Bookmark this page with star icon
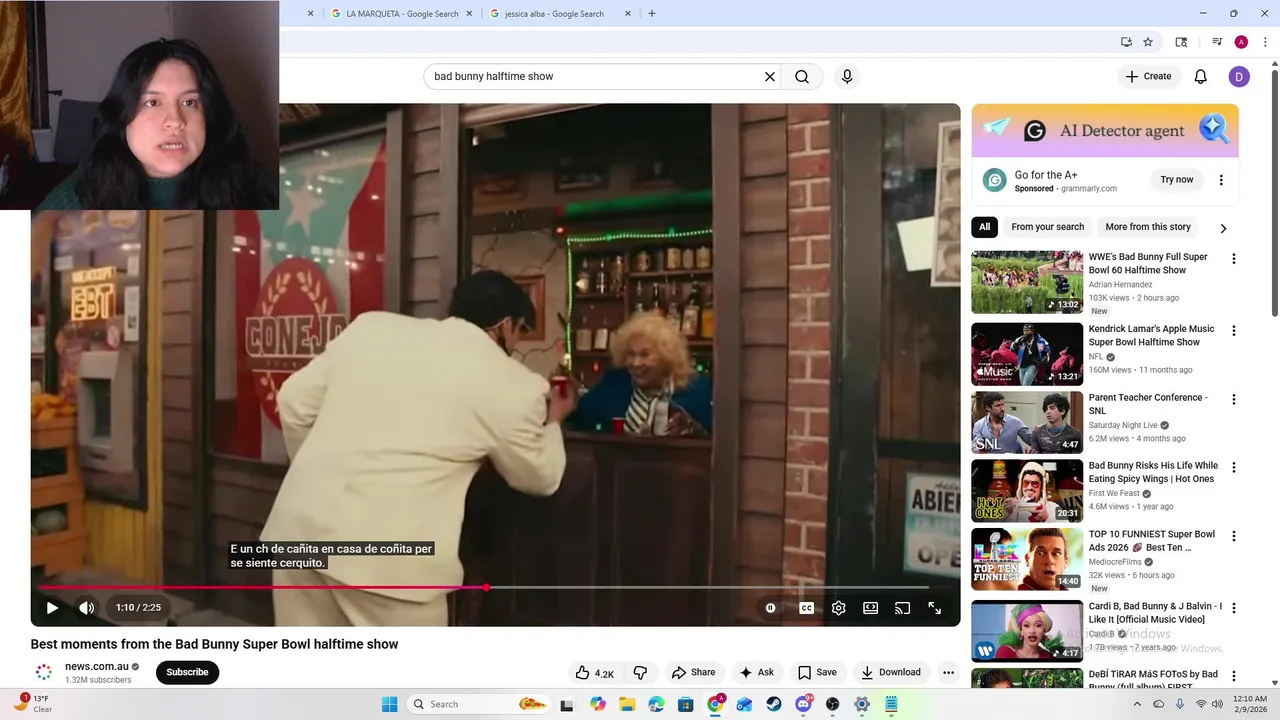The height and width of the screenshot is (720, 1280). click(x=1148, y=42)
